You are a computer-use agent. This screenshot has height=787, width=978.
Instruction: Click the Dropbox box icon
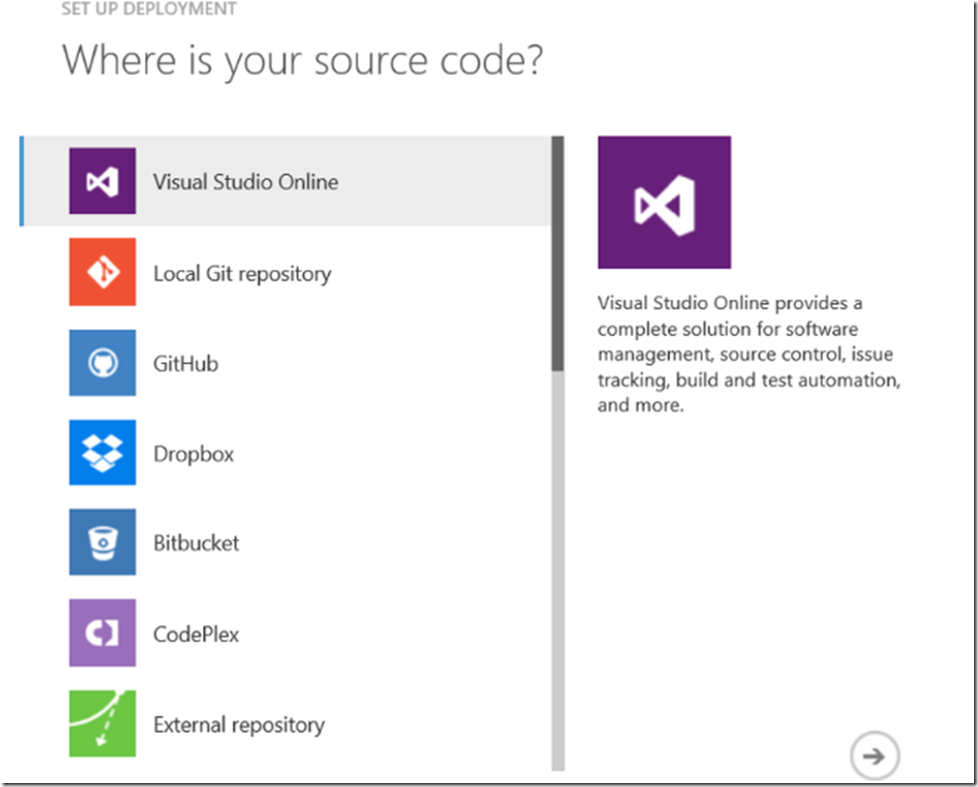[x=102, y=453]
